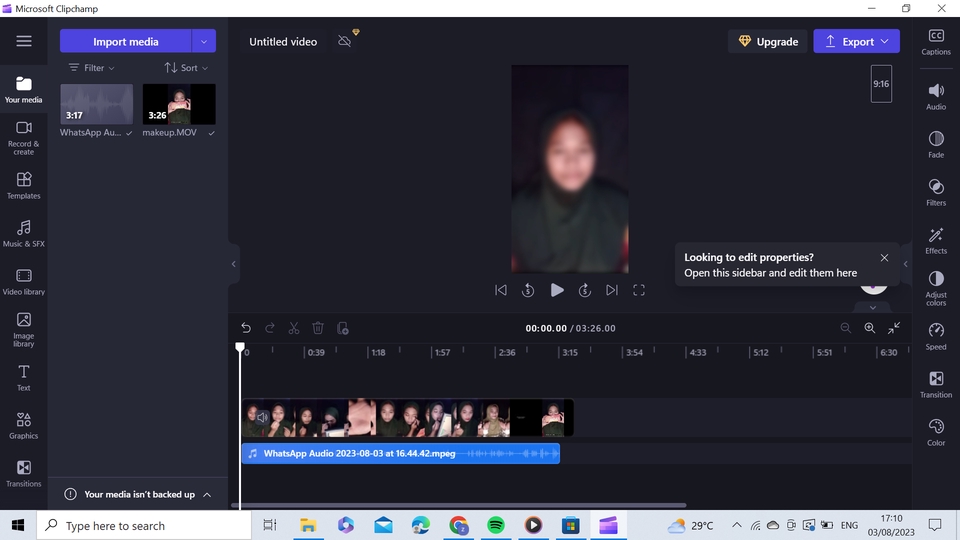
Task: Fit timeline to screen
Action: (x=894, y=328)
